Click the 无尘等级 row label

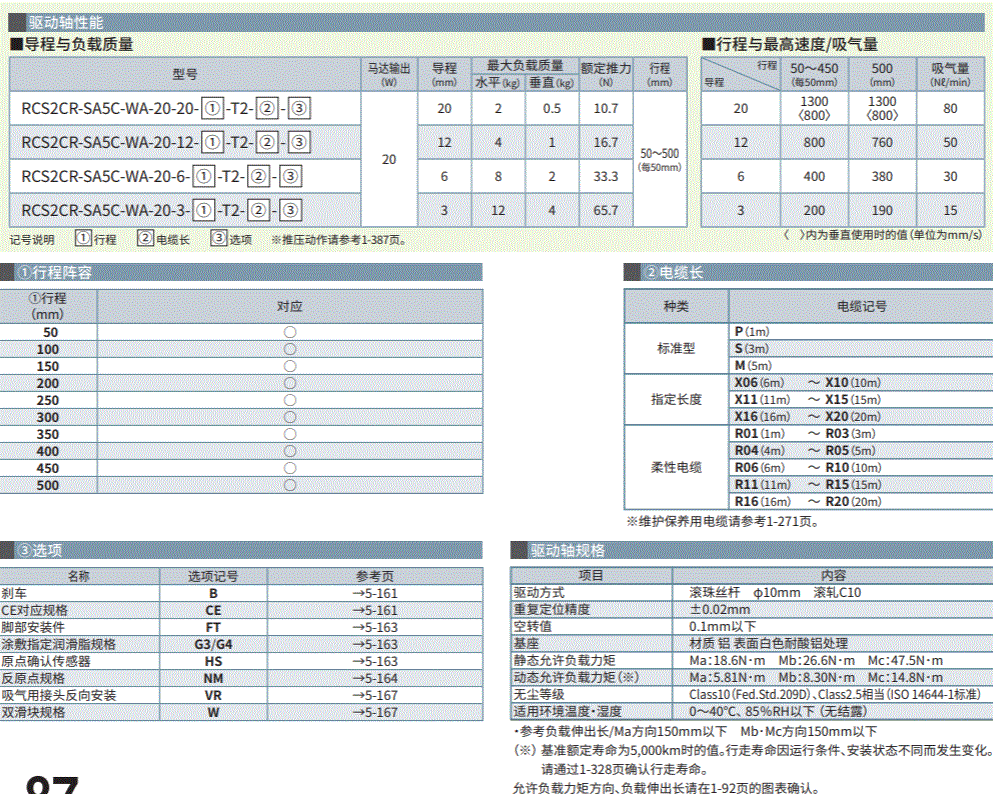tap(539, 695)
